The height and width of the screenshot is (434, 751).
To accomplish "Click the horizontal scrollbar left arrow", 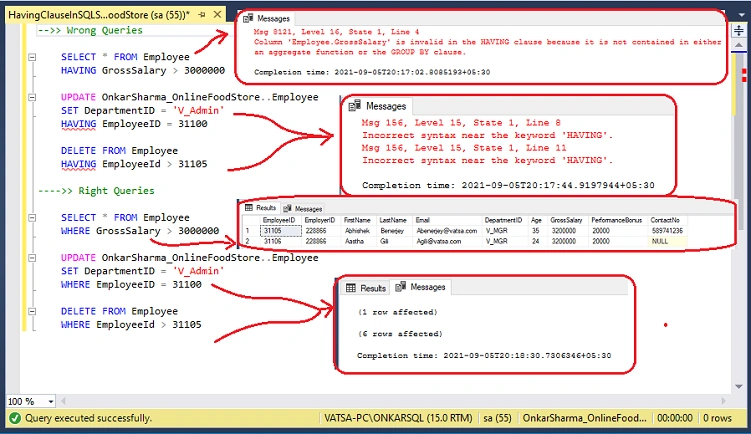I will pyautogui.click(x=63, y=401).
